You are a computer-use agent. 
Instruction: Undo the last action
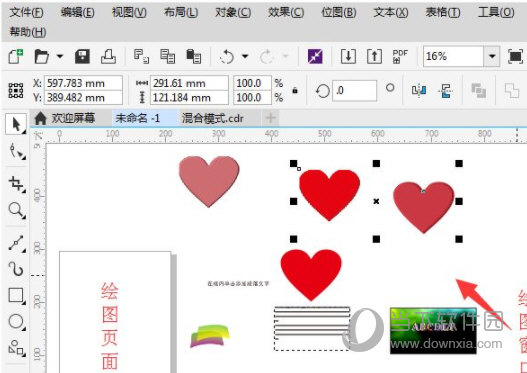tap(227, 56)
